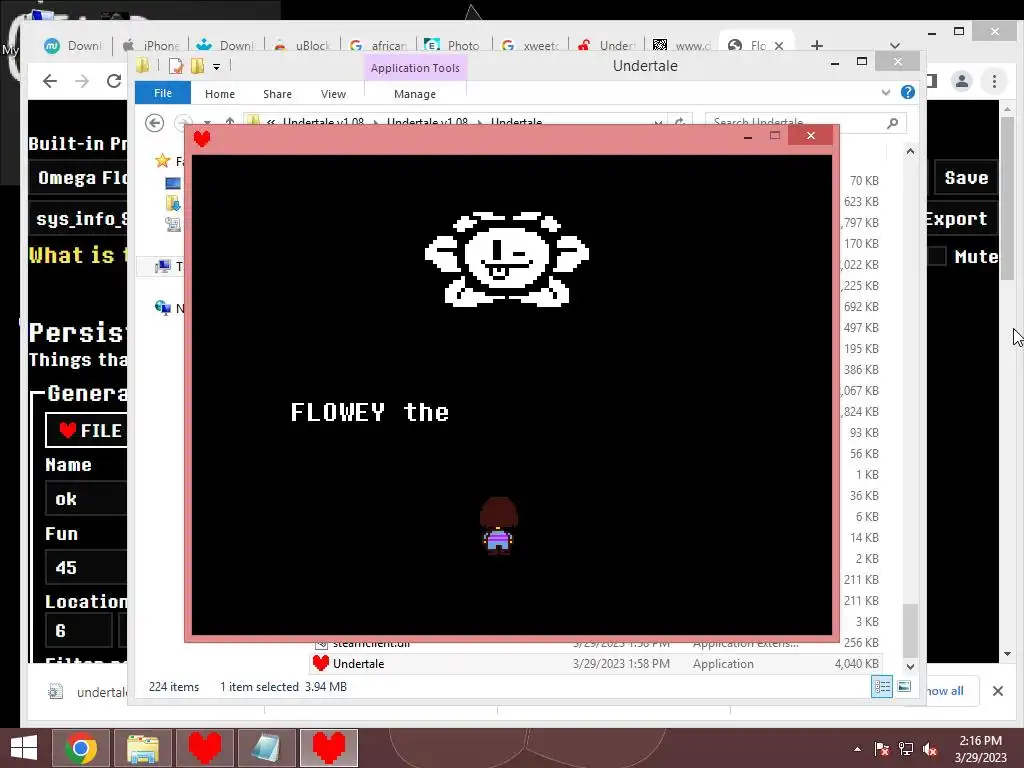Click the volume muted tray icon
1024x768 pixels.
coord(930,749)
